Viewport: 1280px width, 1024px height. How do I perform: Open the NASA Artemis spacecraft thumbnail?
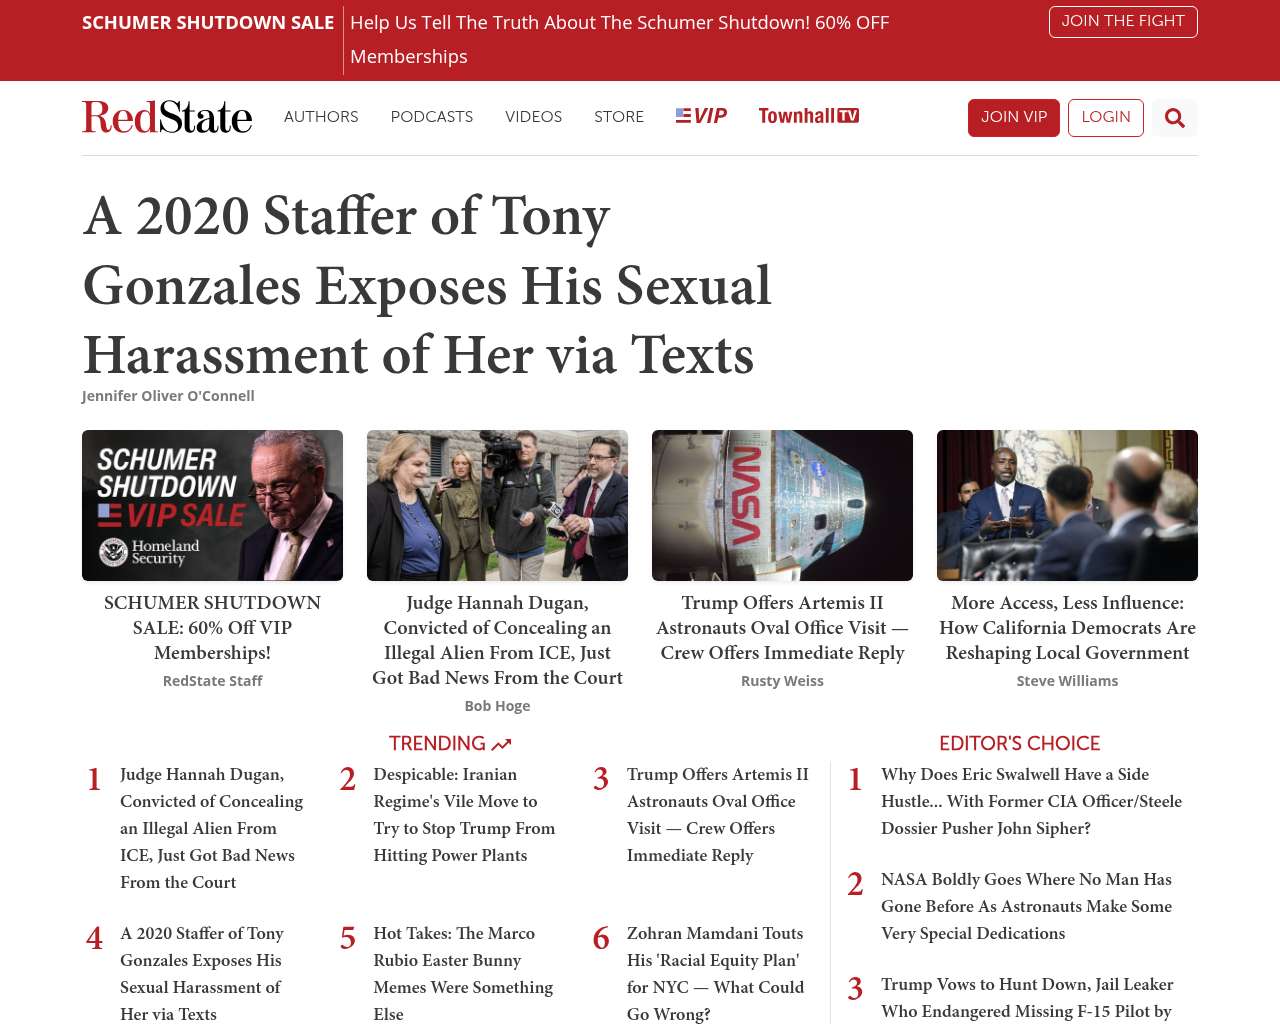(782, 505)
